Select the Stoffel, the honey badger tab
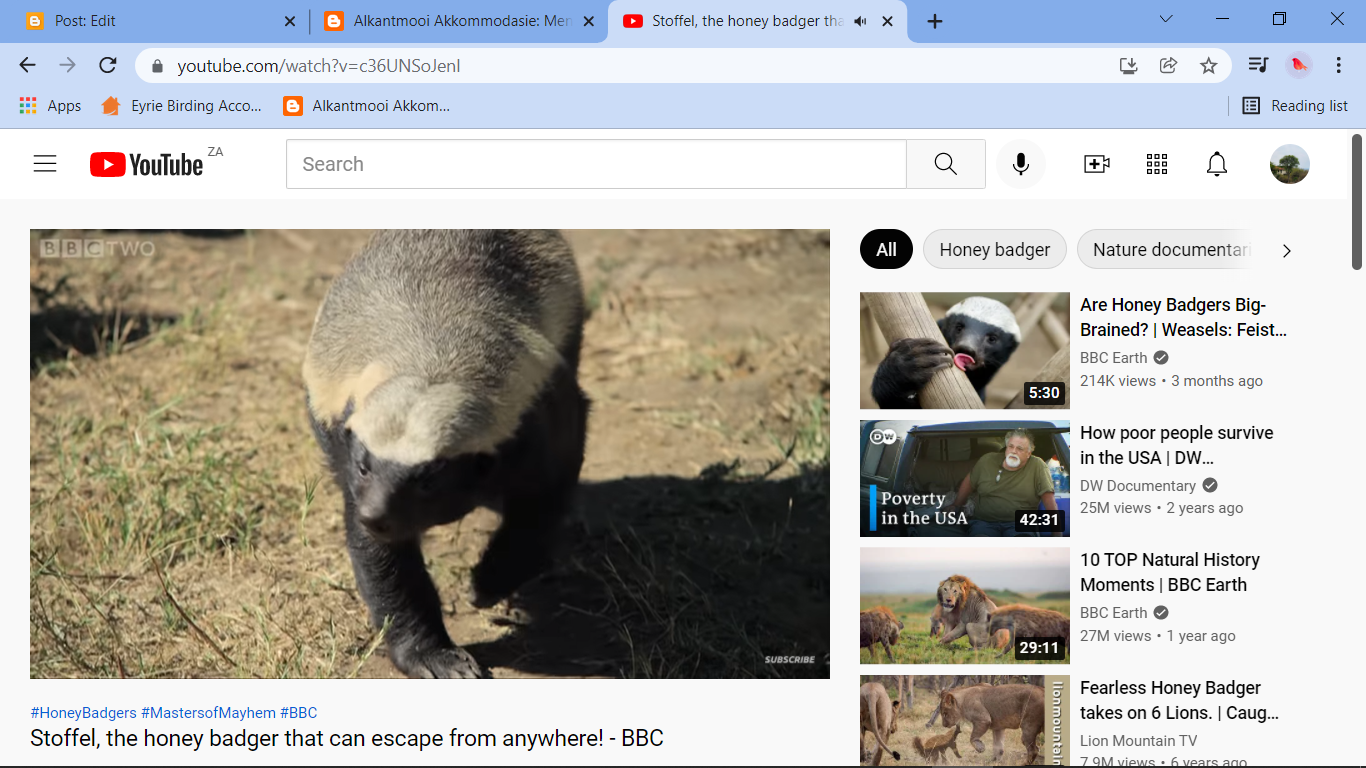 [x=758, y=21]
